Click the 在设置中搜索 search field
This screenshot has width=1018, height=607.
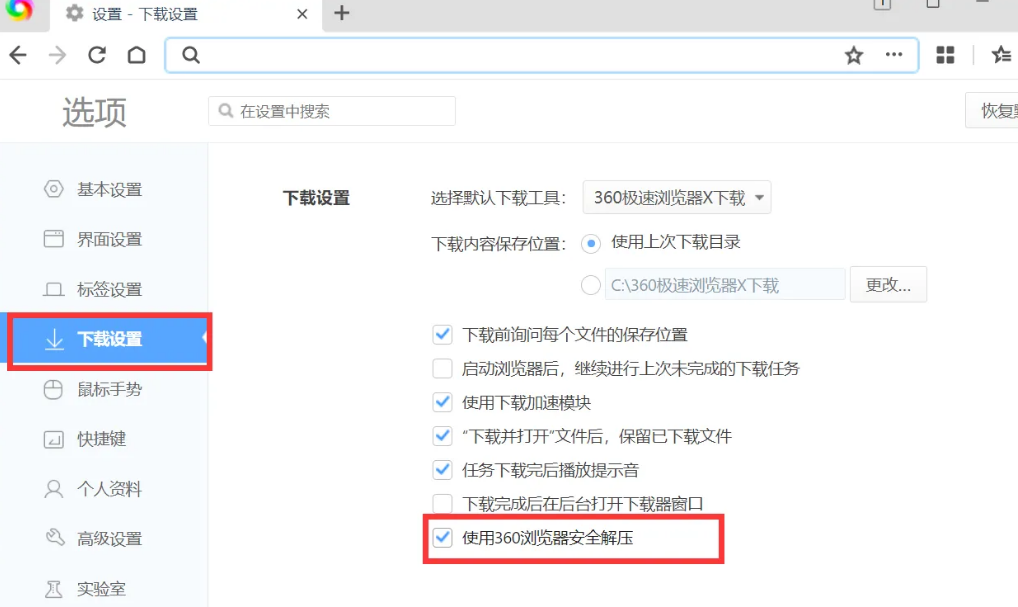[x=332, y=111]
